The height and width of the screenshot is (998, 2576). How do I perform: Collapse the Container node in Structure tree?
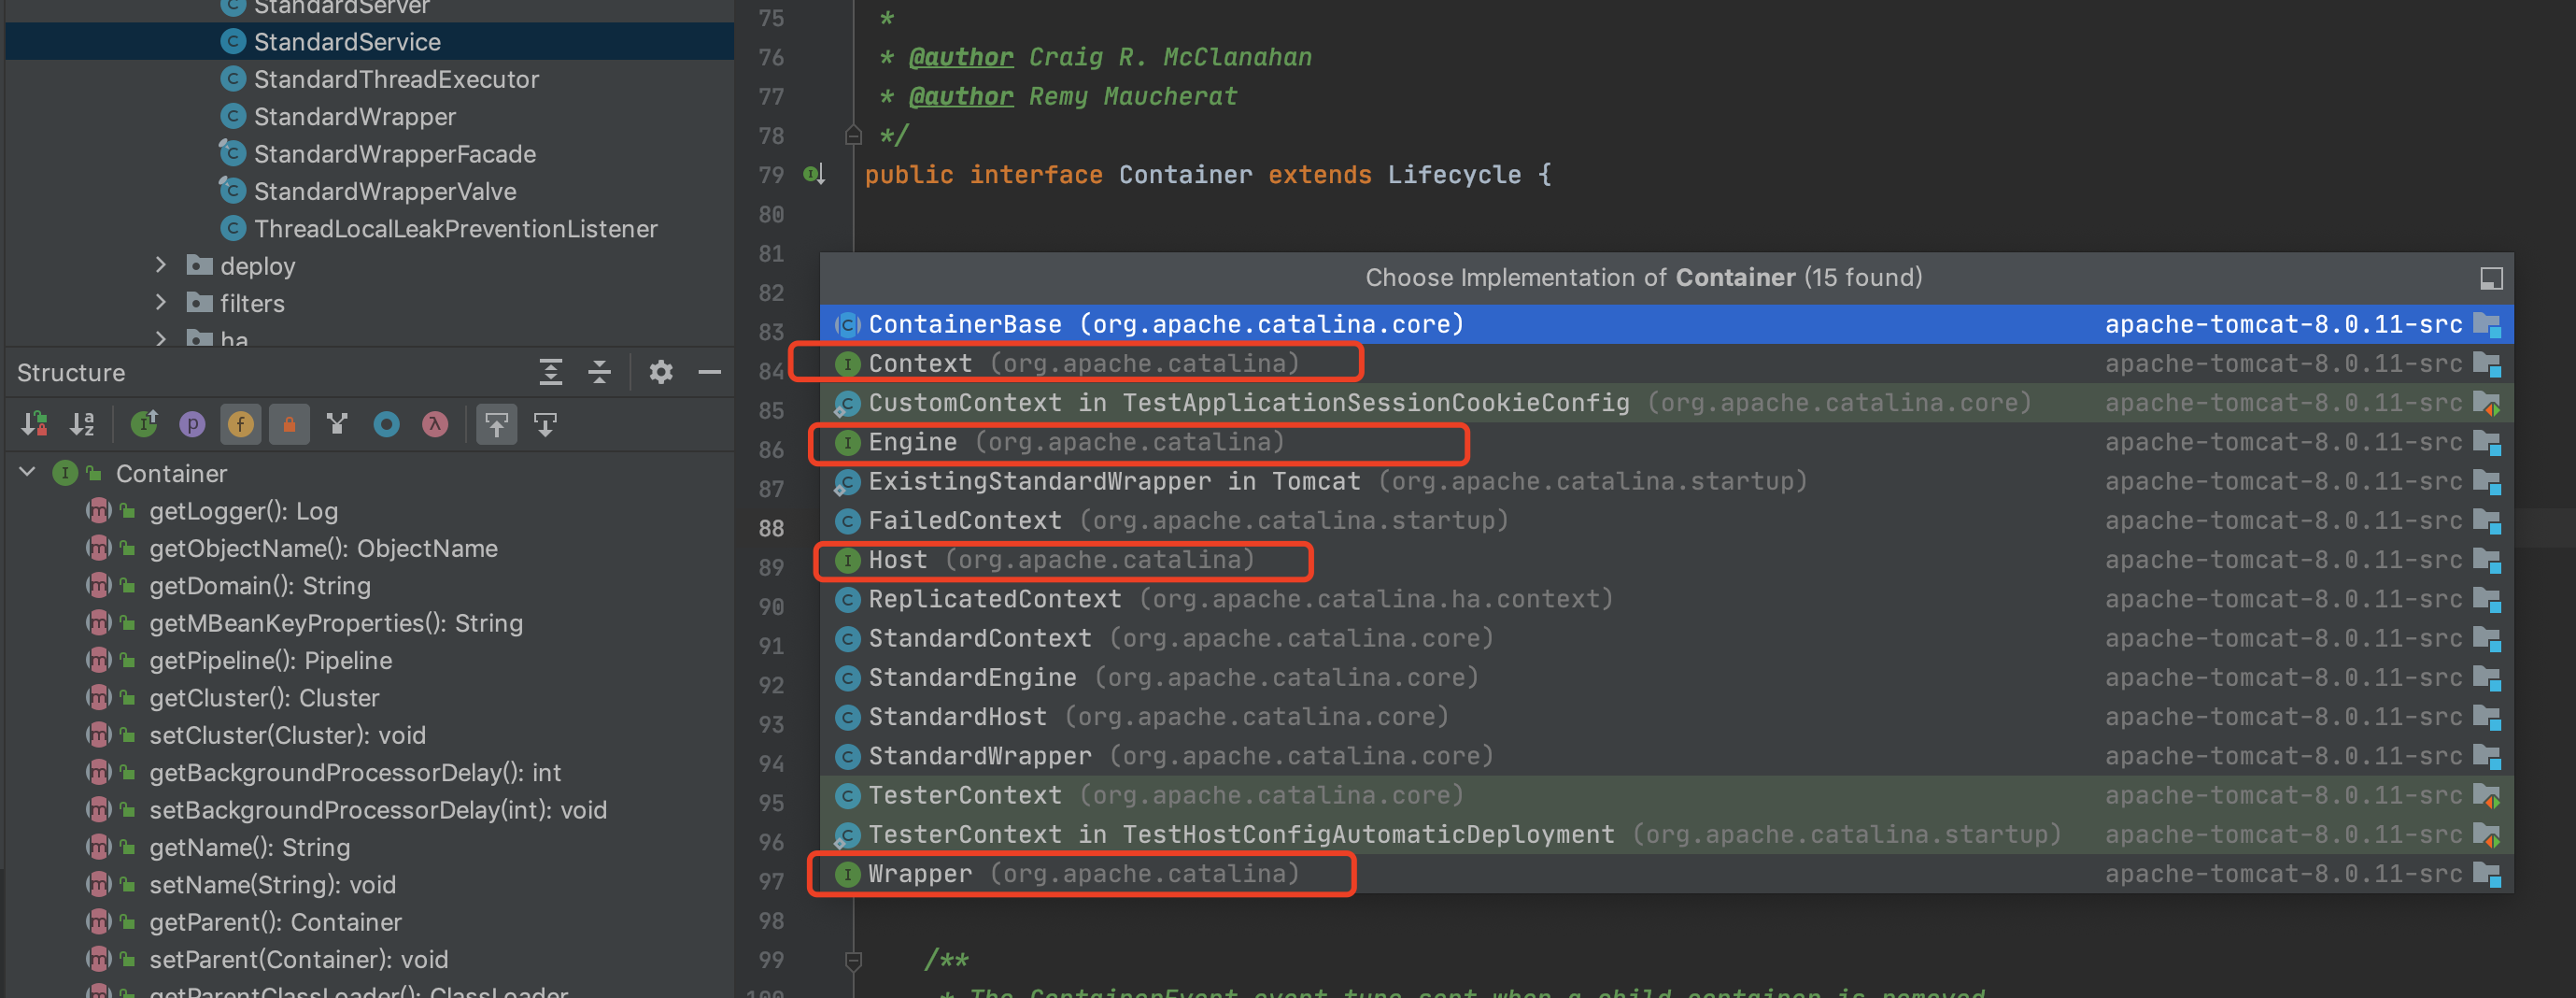click(x=28, y=472)
